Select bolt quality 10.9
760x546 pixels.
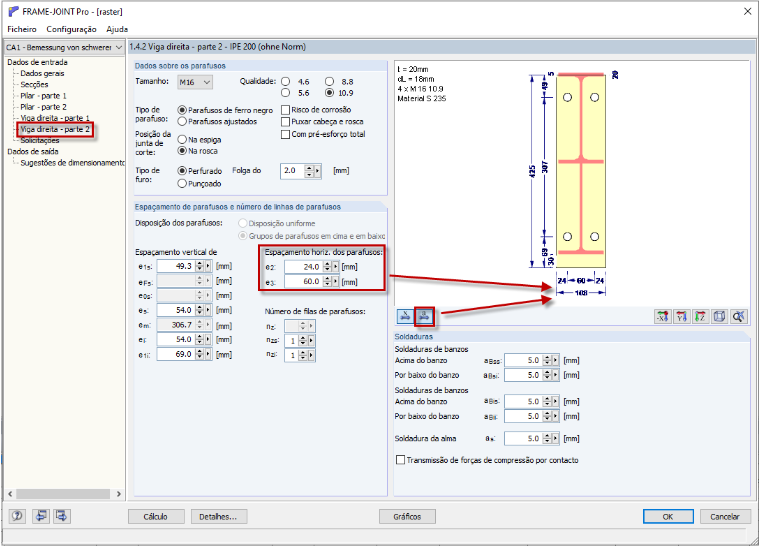coord(330,93)
